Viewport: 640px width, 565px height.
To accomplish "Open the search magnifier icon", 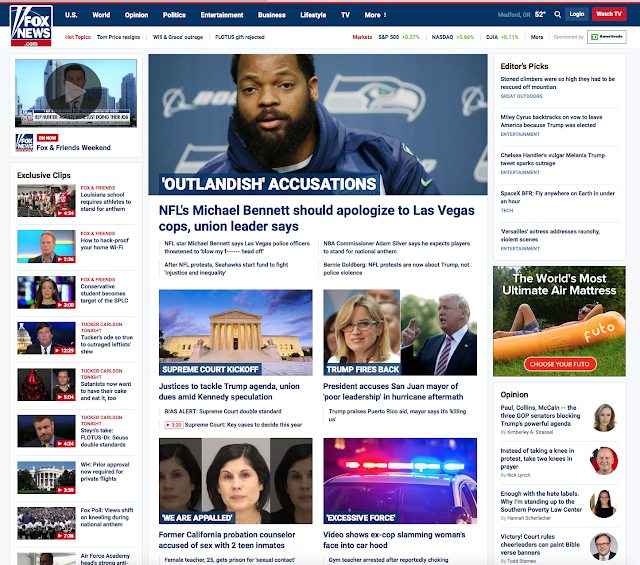I will [557, 14].
